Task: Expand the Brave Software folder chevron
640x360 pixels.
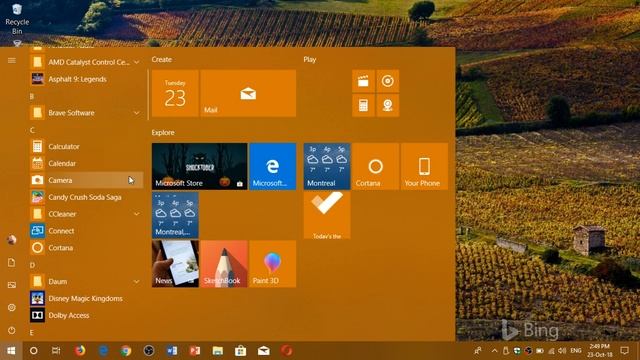Action: [136, 113]
